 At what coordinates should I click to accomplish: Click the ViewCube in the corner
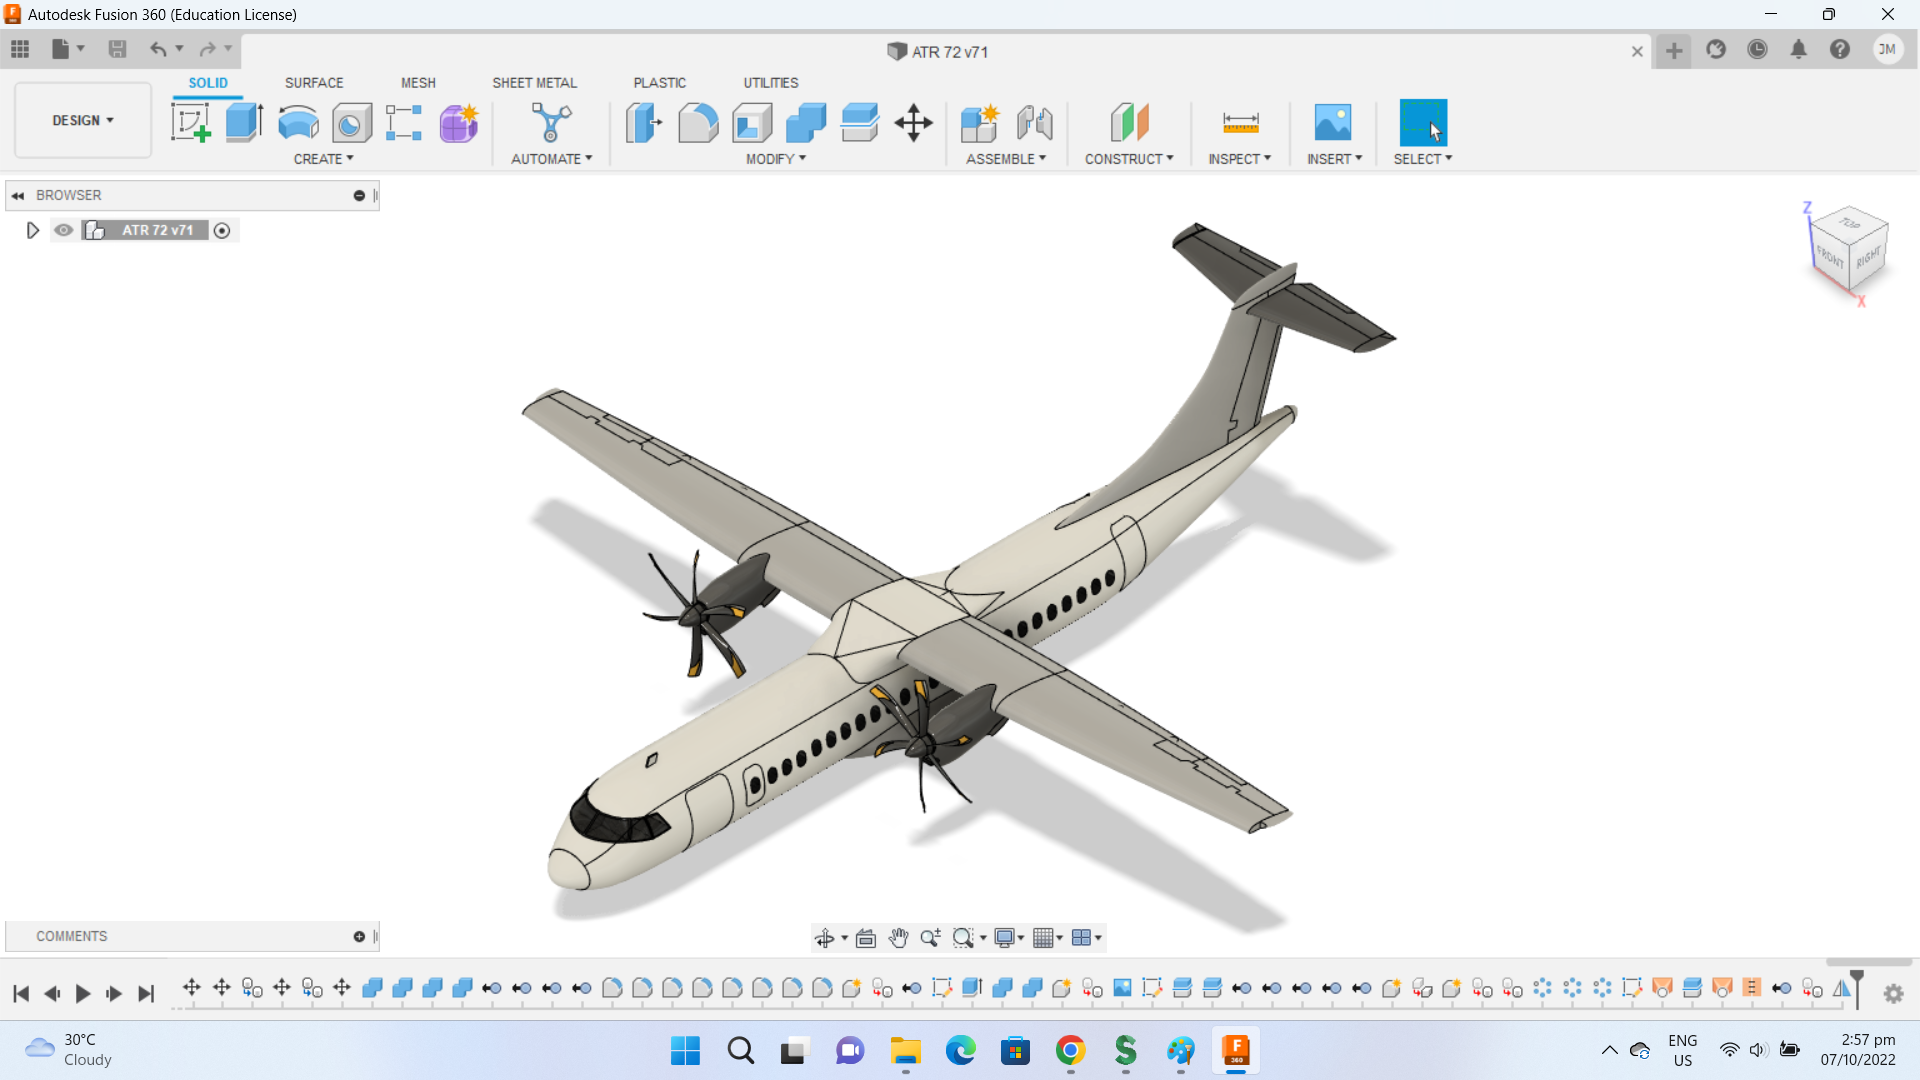click(1847, 250)
